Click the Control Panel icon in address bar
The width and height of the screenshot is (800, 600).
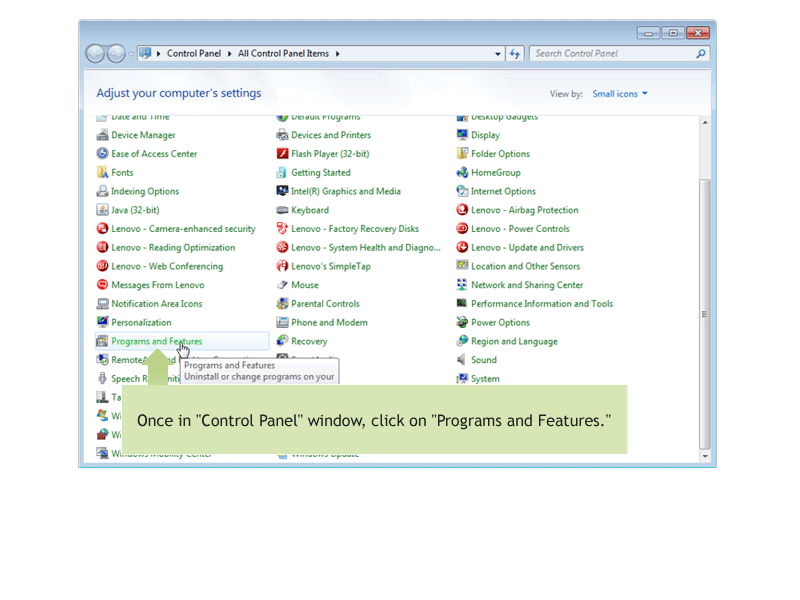[x=145, y=53]
